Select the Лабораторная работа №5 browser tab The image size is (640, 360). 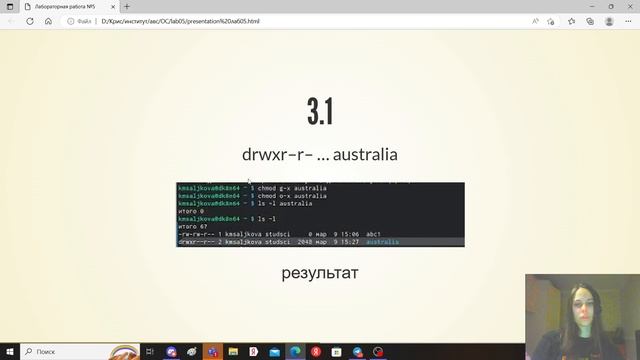tap(69, 7)
